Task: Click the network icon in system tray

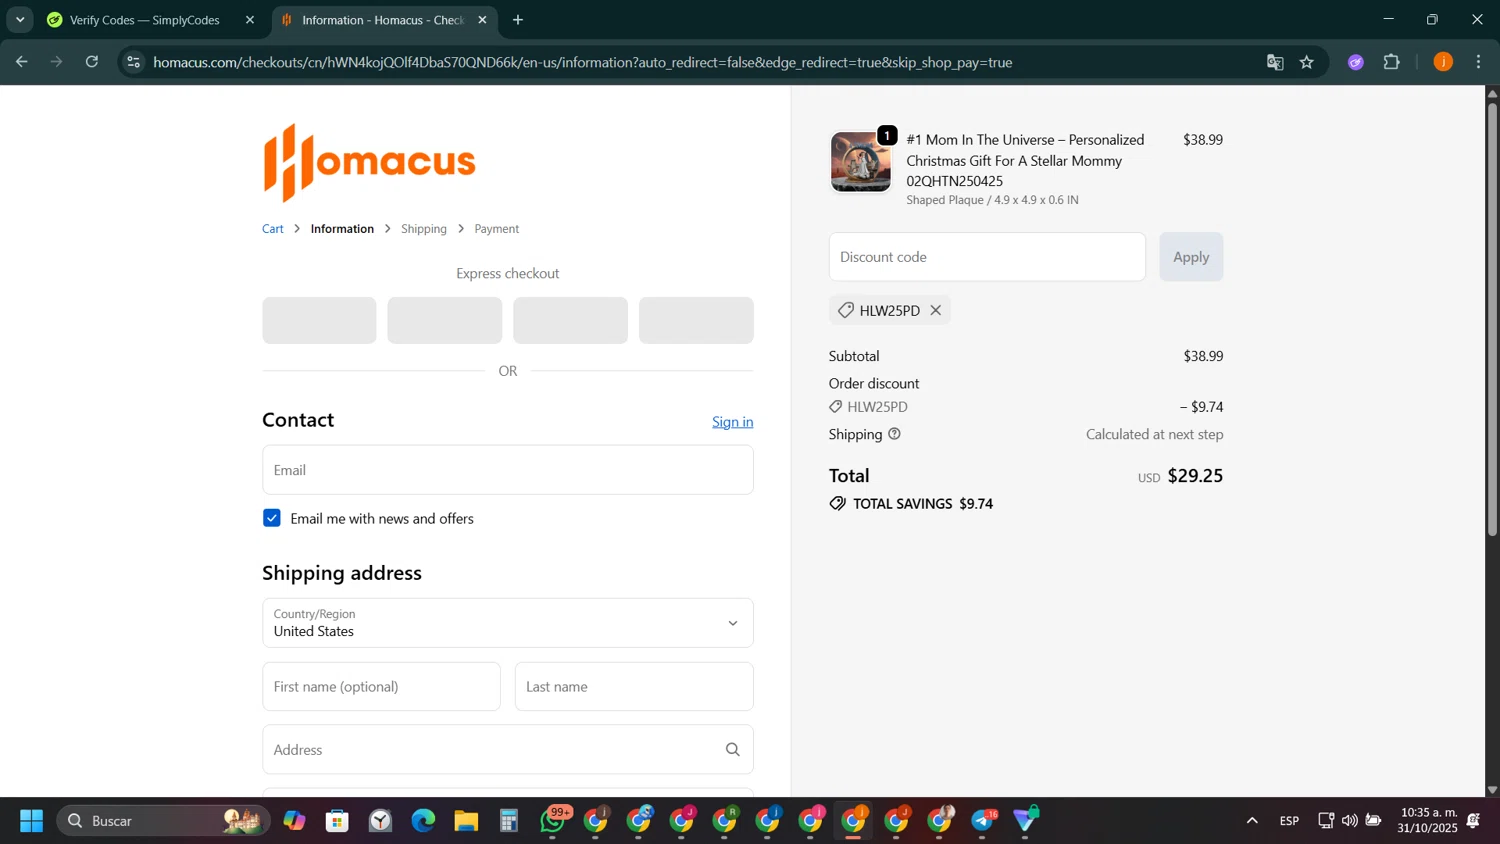Action: coord(1326,821)
